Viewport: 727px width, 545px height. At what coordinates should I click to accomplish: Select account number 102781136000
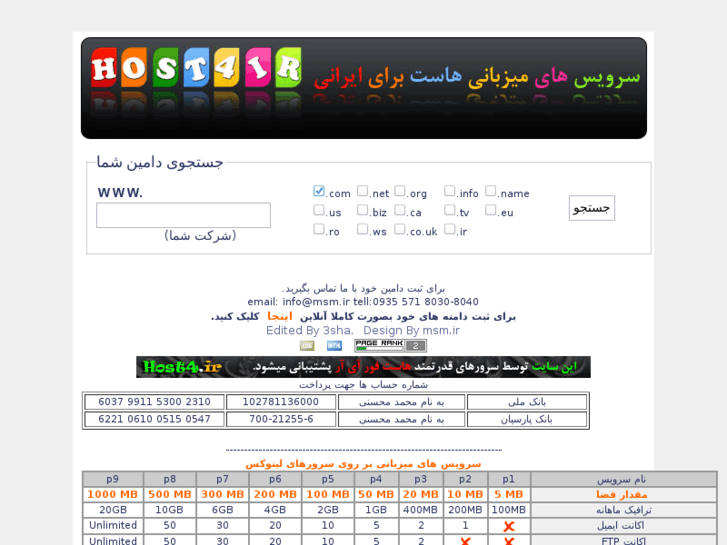tap(281, 402)
